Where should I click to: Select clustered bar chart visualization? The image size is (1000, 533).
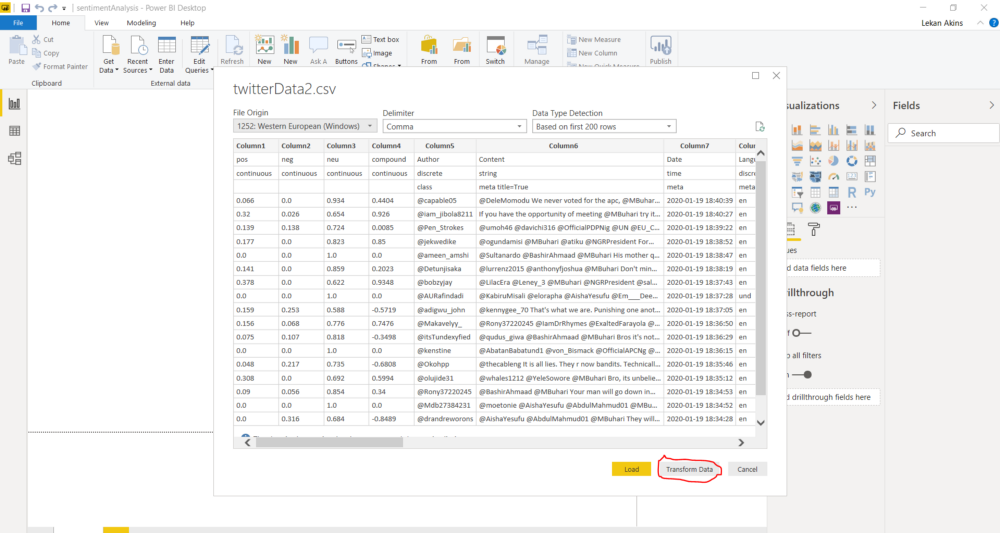pos(815,130)
